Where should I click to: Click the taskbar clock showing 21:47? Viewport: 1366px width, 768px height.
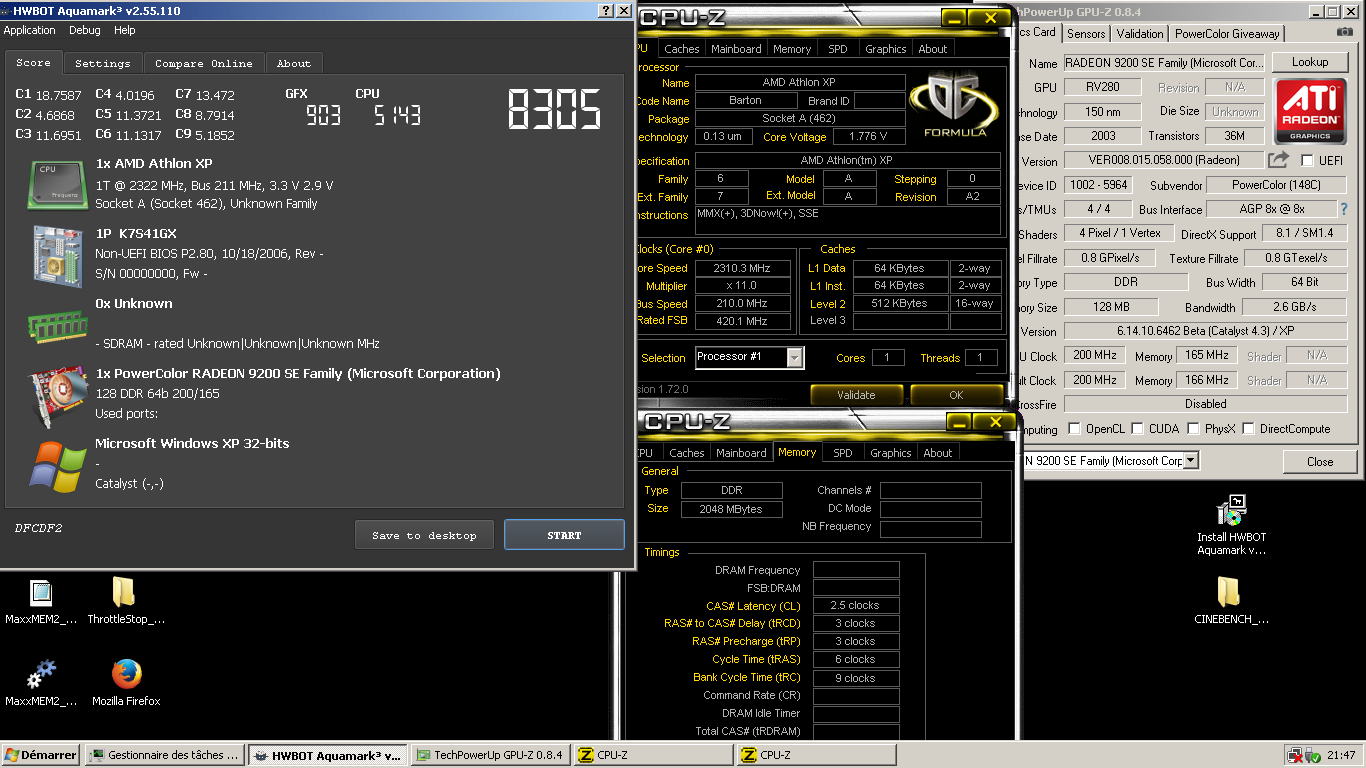(1342, 755)
